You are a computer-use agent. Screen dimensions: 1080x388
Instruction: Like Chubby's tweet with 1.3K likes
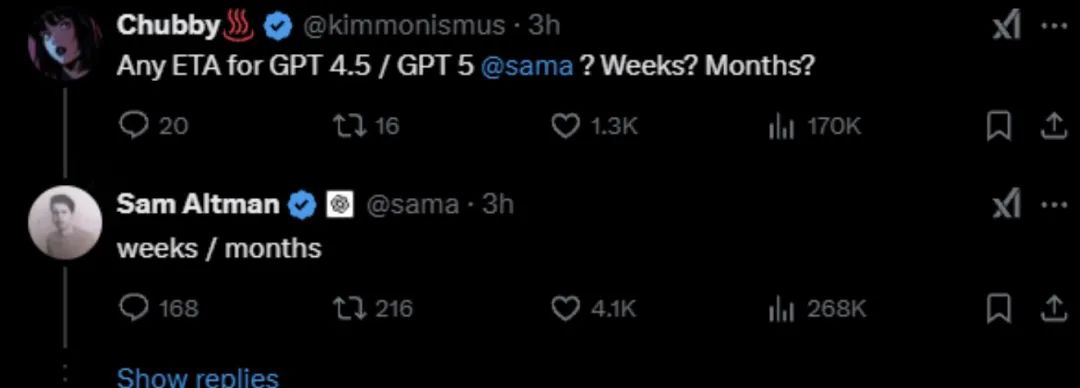pyautogui.click(x=595, y=126)
